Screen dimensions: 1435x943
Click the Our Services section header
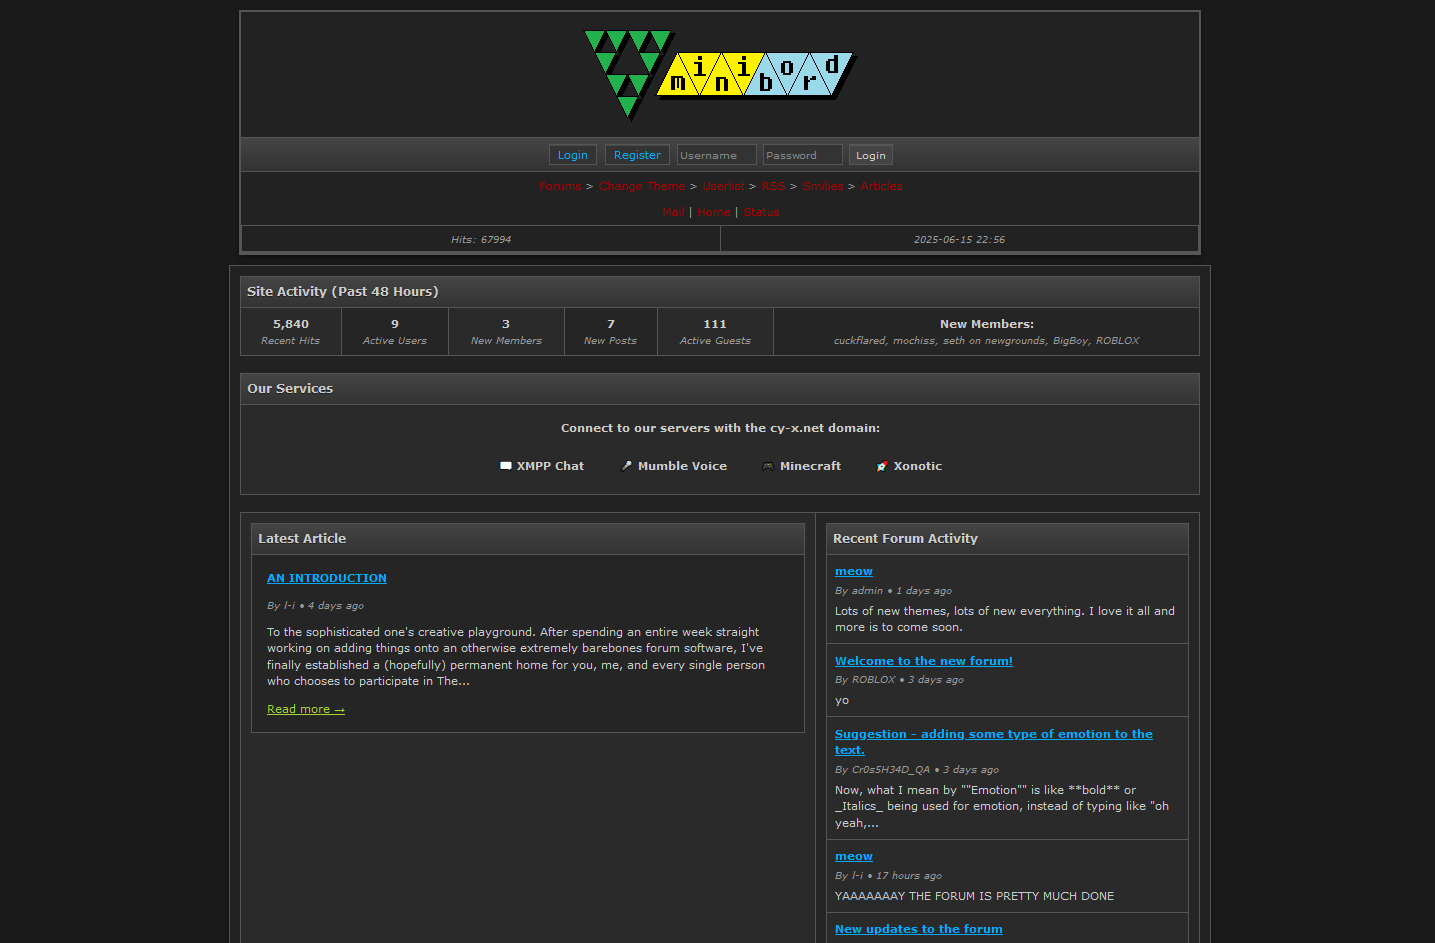pos(720,389)
